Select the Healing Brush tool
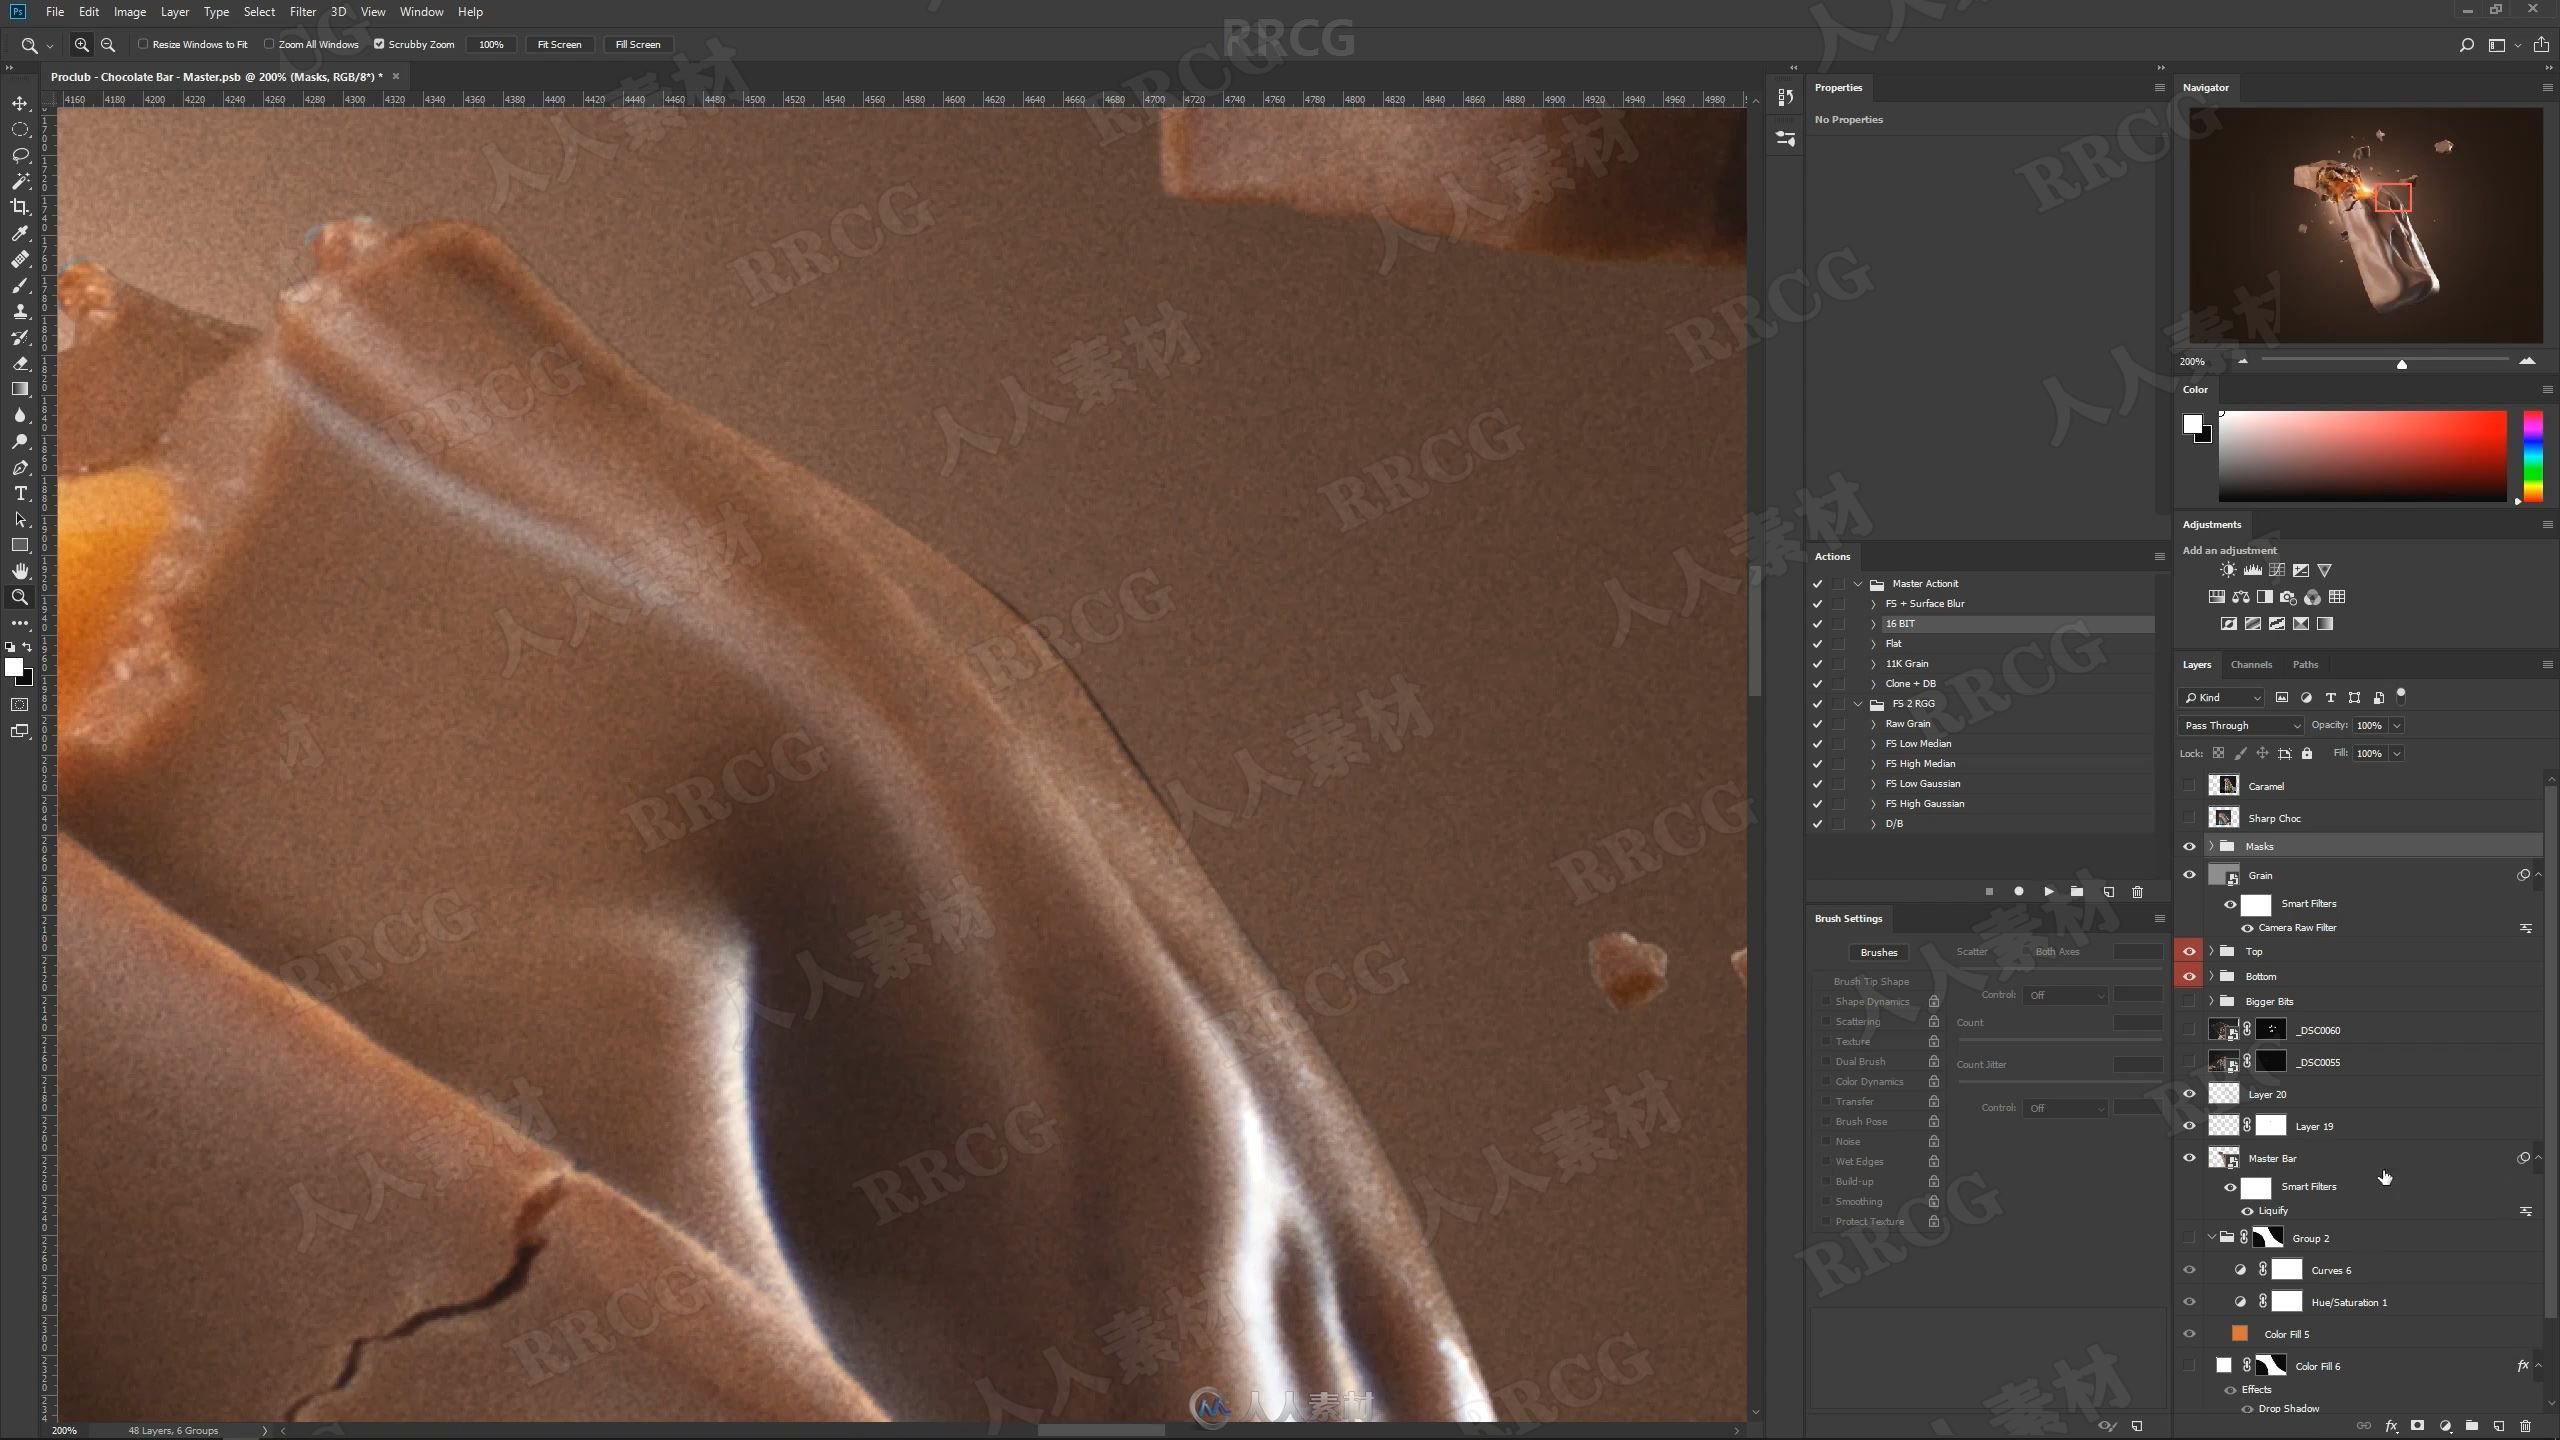The width and height of the screenshot is (2560, 1440). (x=20, y=259)
